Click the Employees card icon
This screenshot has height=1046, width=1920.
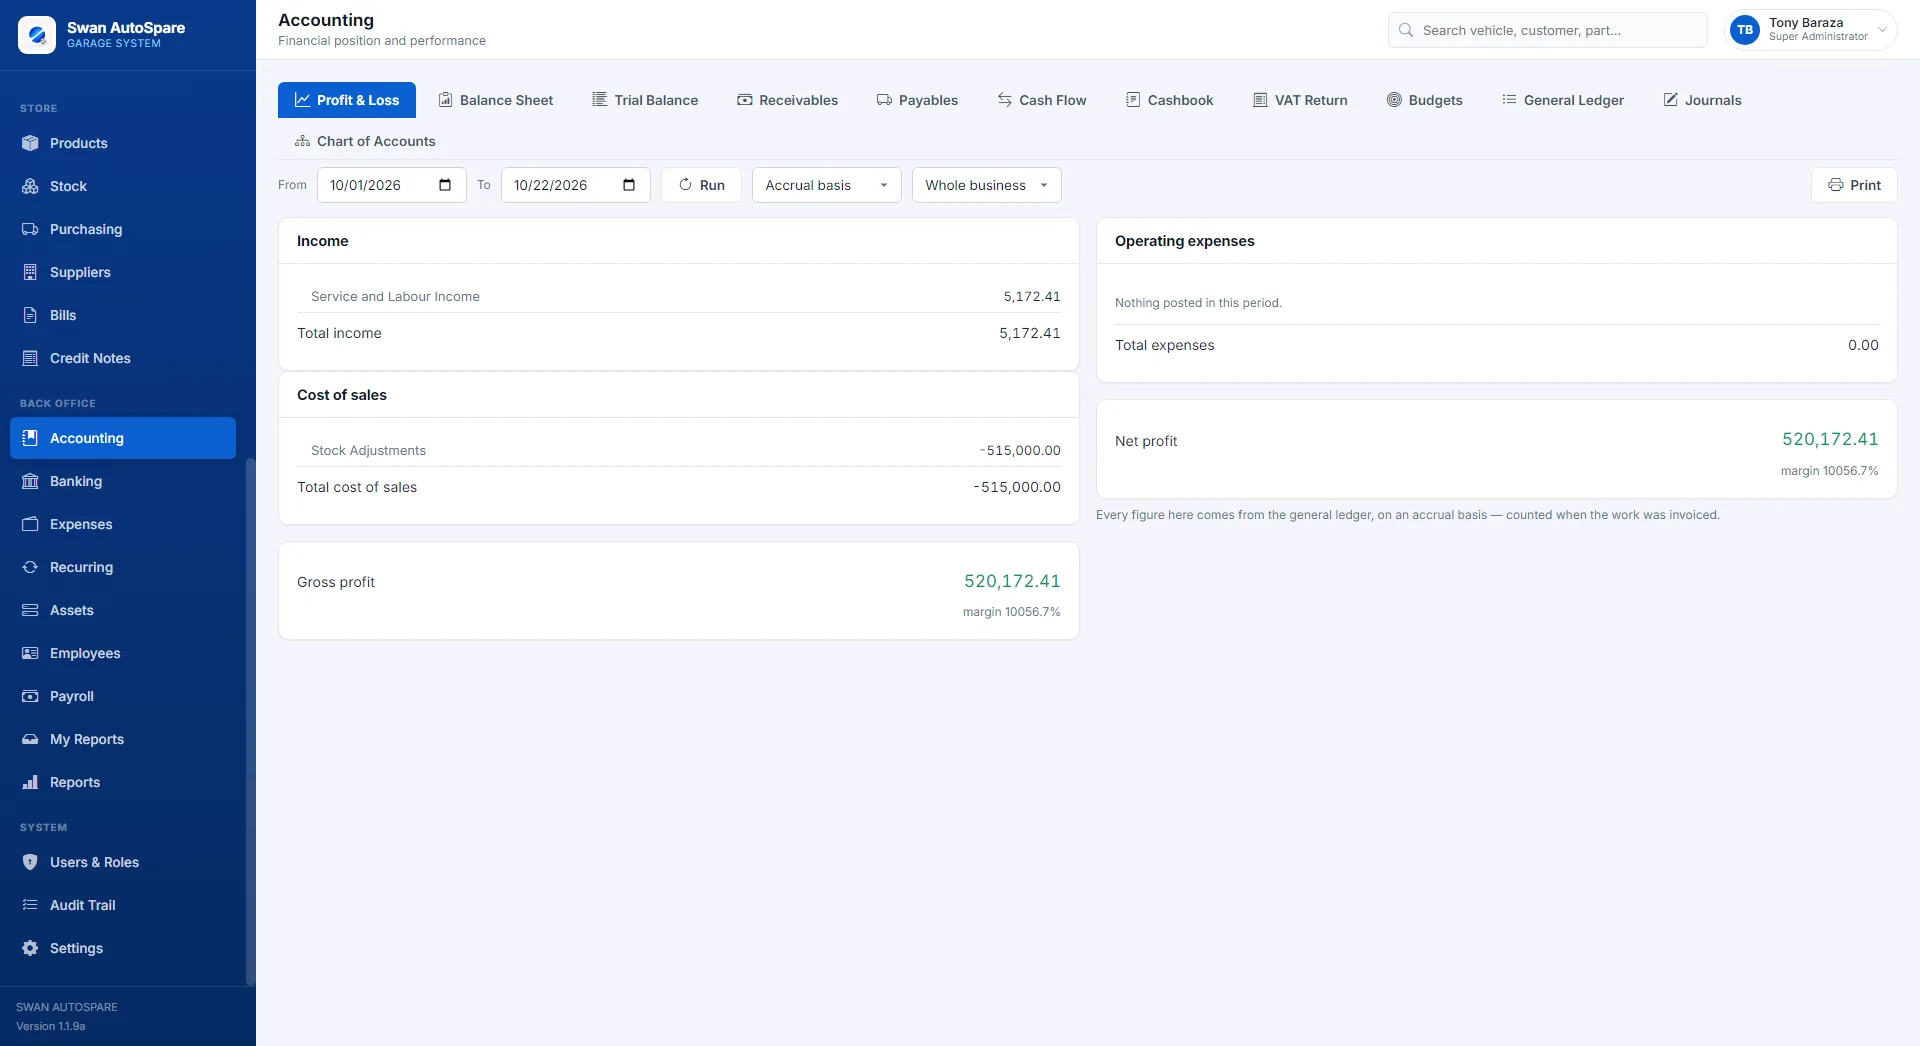[30, 653]
